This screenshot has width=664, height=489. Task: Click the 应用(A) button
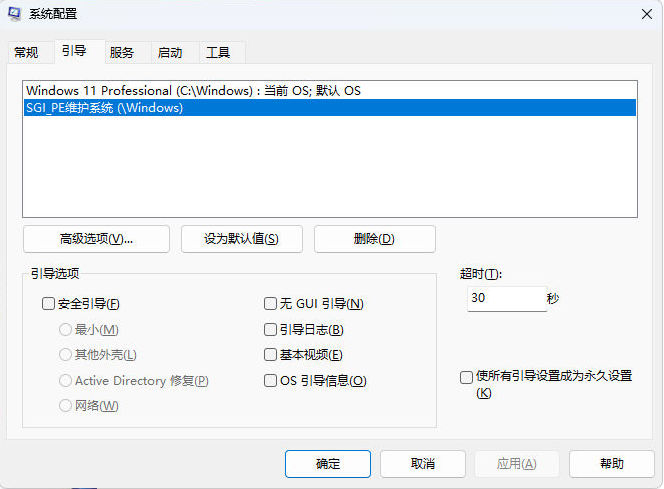tap(517, 464)
